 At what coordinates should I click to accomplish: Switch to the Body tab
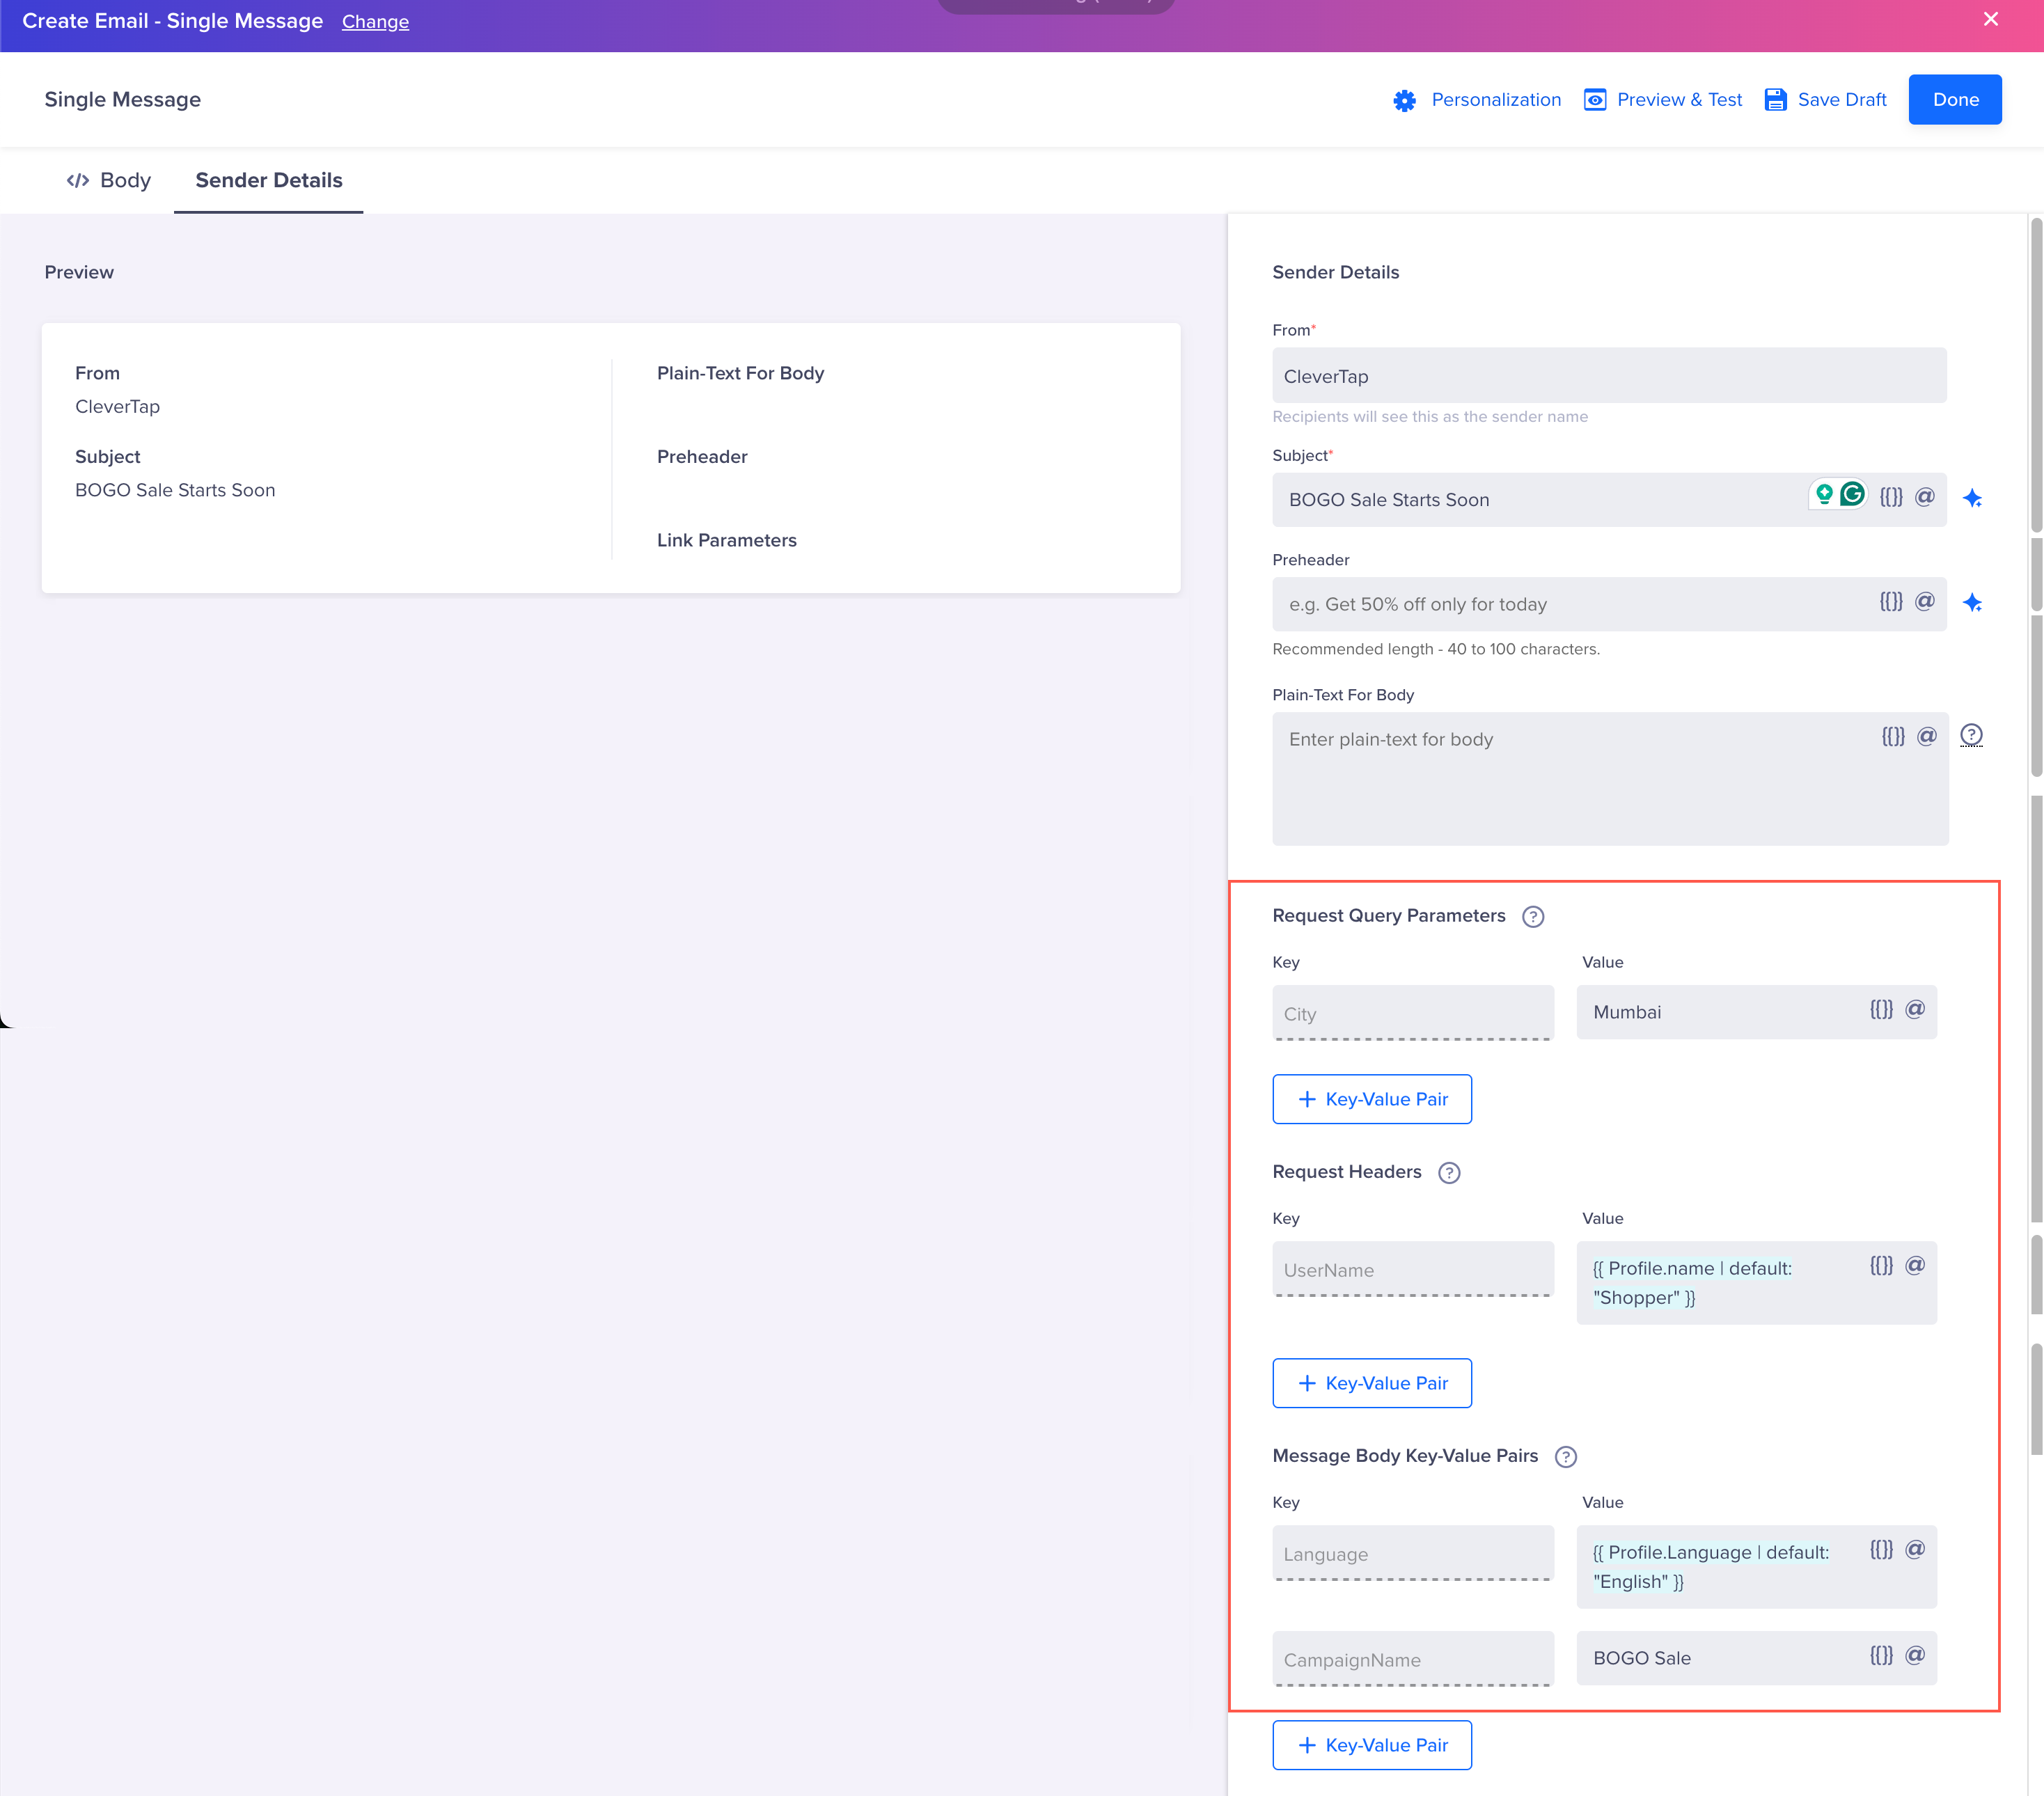108,180
